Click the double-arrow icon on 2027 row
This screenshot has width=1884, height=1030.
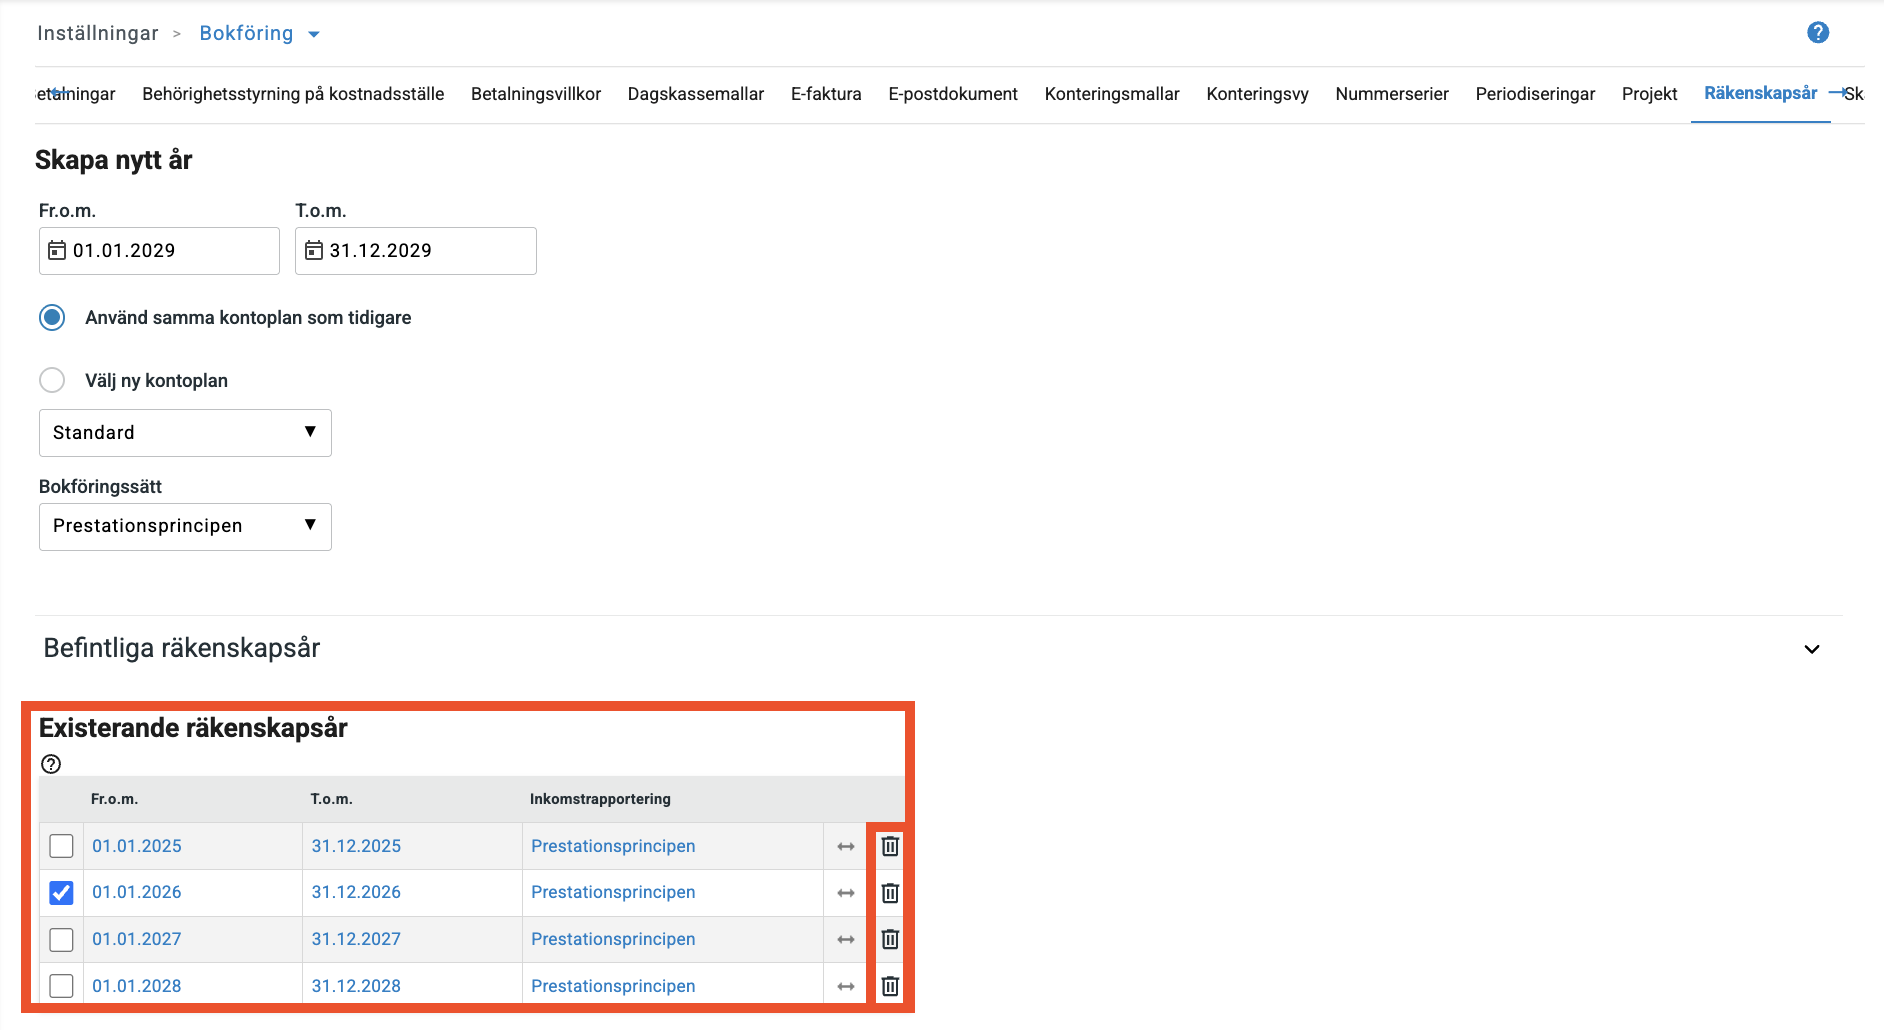pos(845,939)
